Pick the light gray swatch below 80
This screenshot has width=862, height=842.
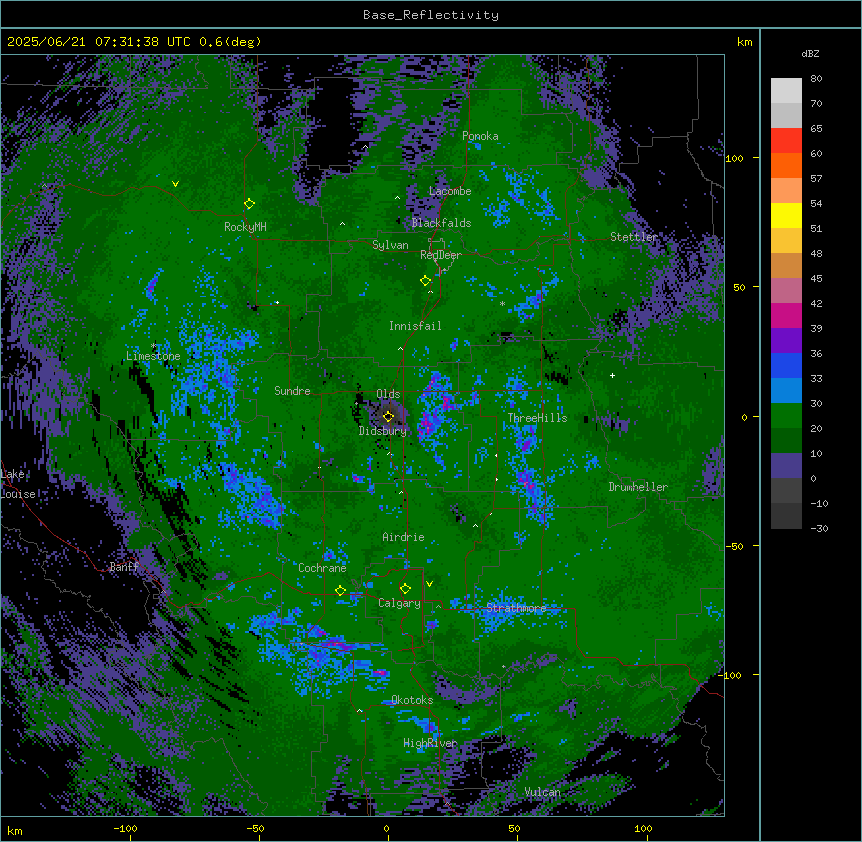click(x=786, y=91)
